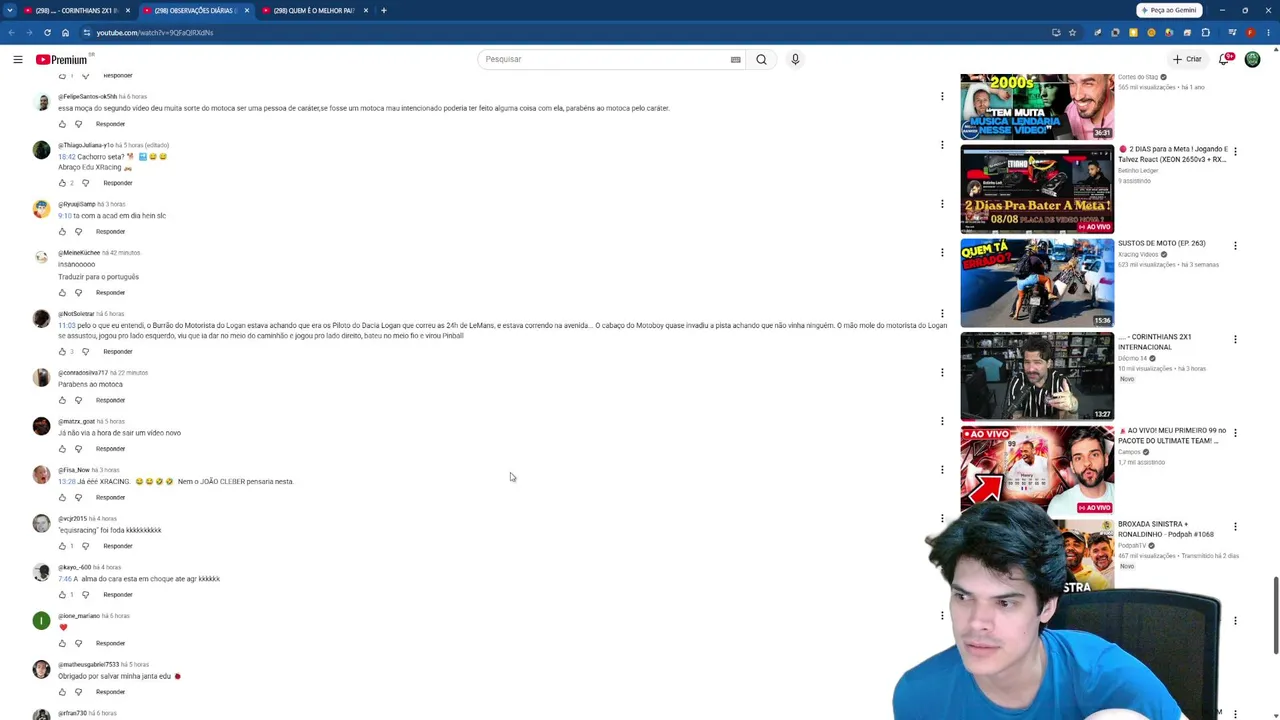The width and height of the screenshot is (1280, 720).
Task: Bookmark this page with the star
Action: click(x=1072, y=32)
